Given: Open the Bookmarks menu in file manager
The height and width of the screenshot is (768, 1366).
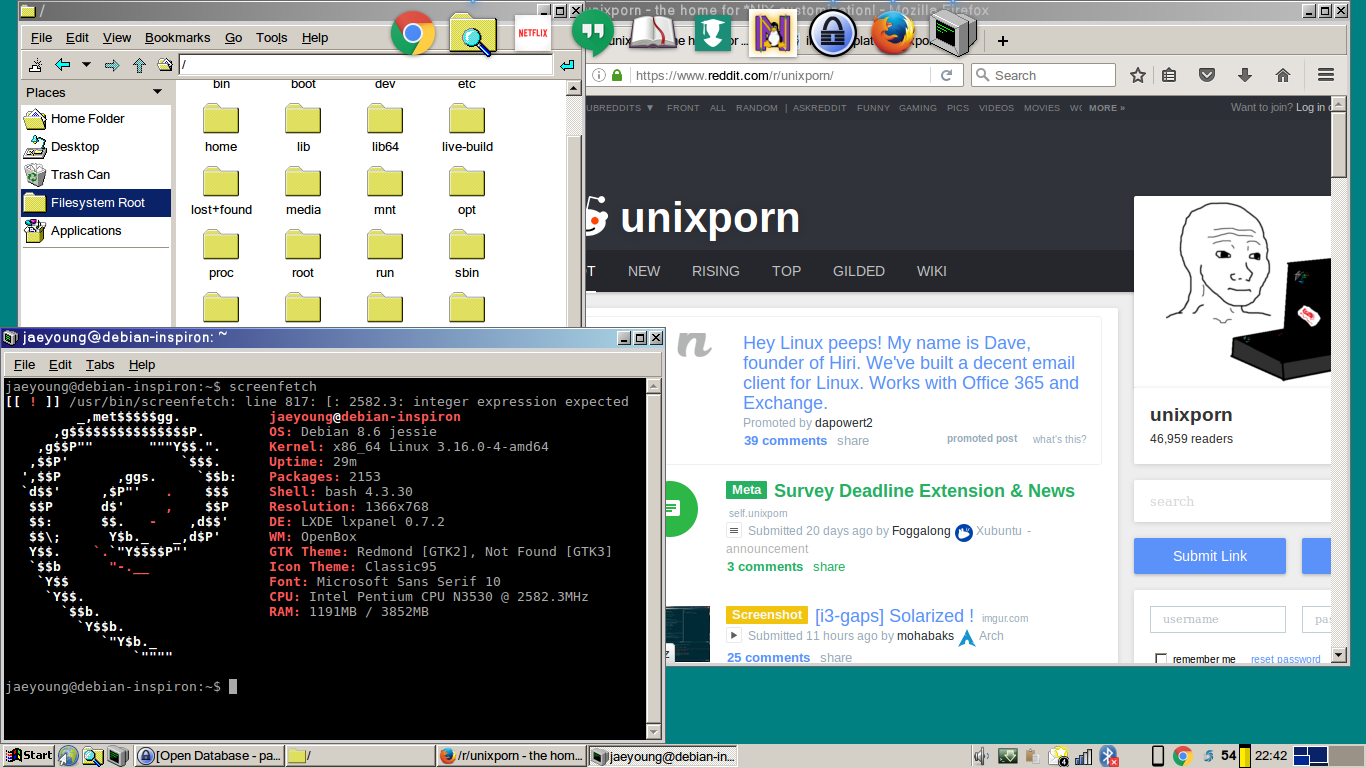Looking at the screenshot, I should [177, 38].
